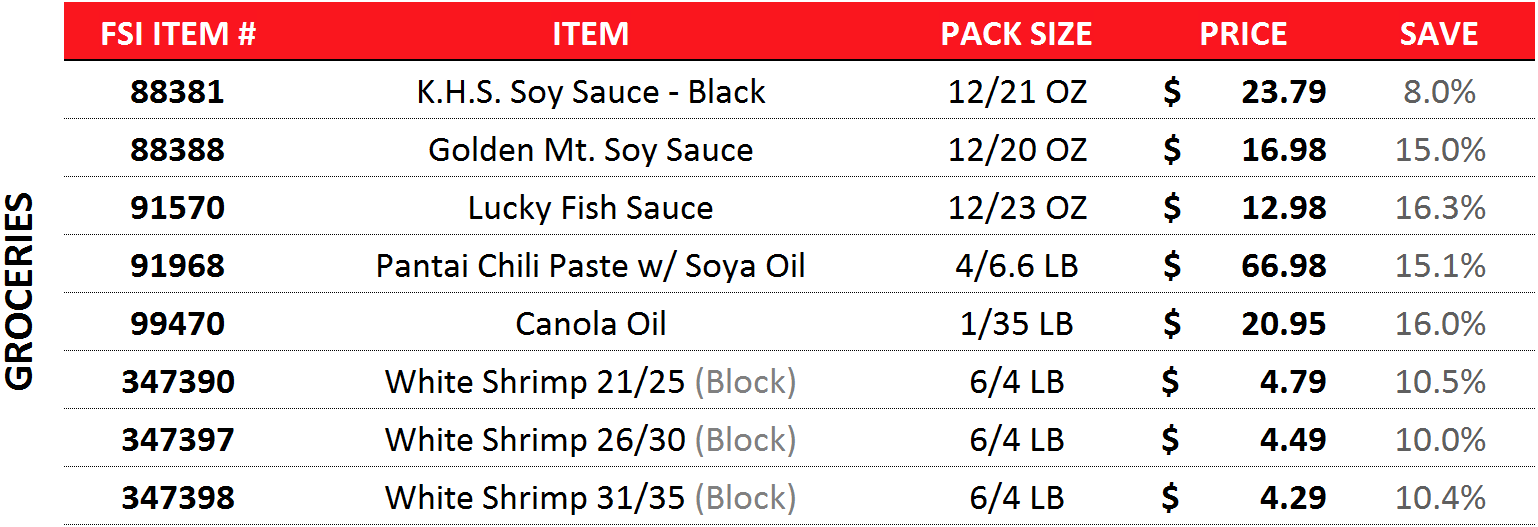The height and width of the screenshot is (527, 1538).
Task: Click Golden Mt. Soy Sauce item
Action: [x=590, y=150]
